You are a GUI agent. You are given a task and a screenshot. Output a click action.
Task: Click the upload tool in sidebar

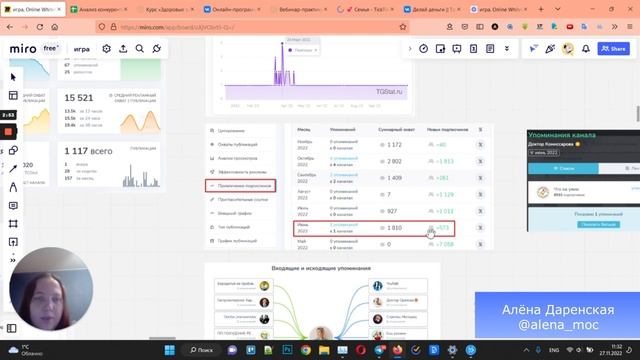pos(13,242)
